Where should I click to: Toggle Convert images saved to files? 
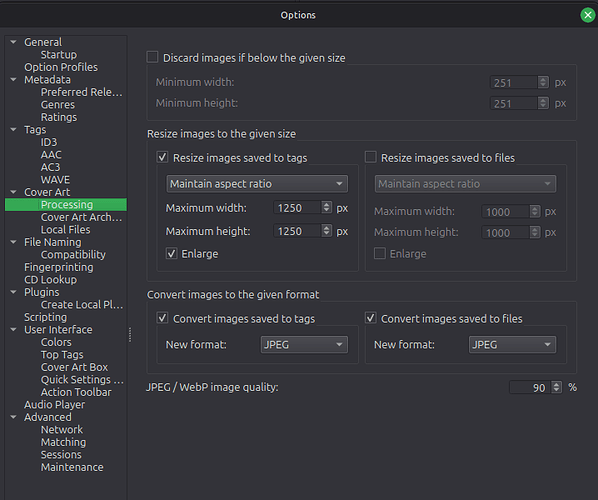(x=371, y=318)
